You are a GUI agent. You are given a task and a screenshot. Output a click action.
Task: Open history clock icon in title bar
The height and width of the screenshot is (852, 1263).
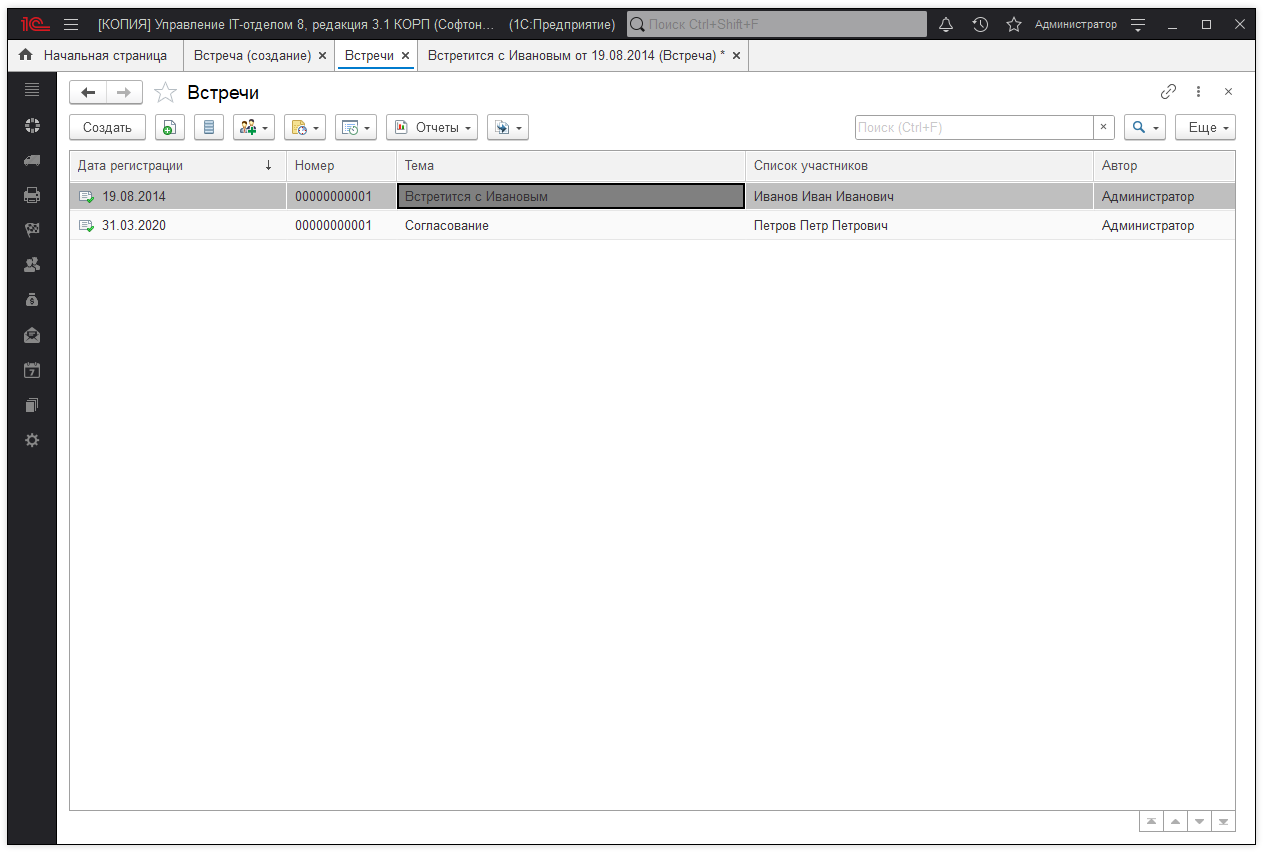980,24
